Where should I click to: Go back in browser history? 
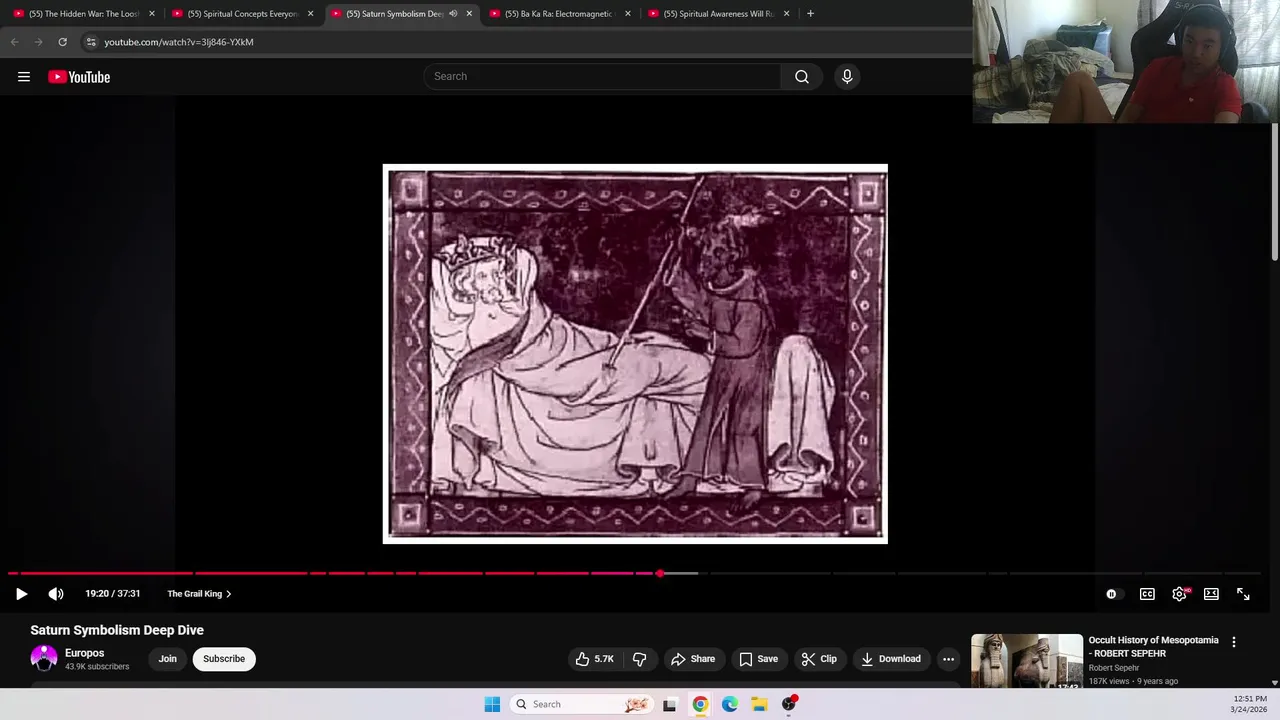14,42
